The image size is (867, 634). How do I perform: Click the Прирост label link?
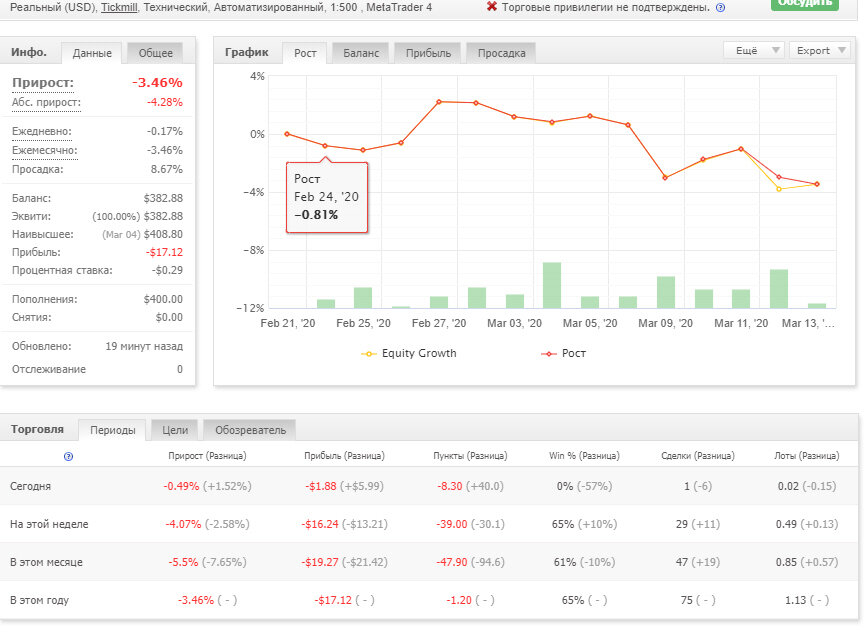click(x=43, y=82)
